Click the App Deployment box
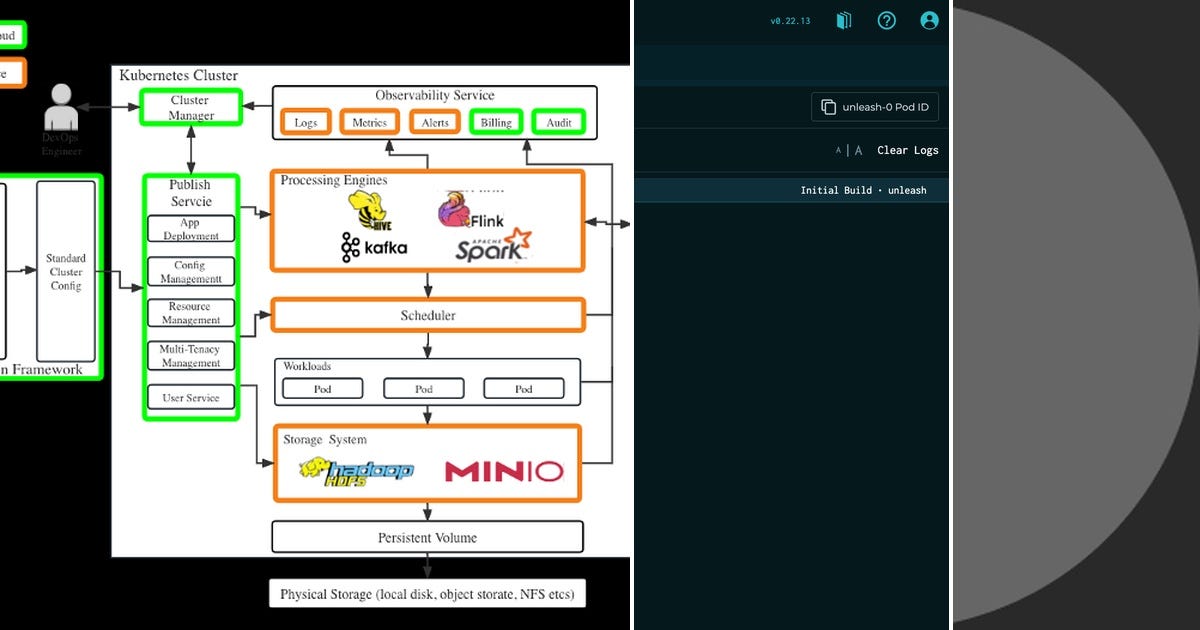 pyautogui.click(x=191, y=229)
